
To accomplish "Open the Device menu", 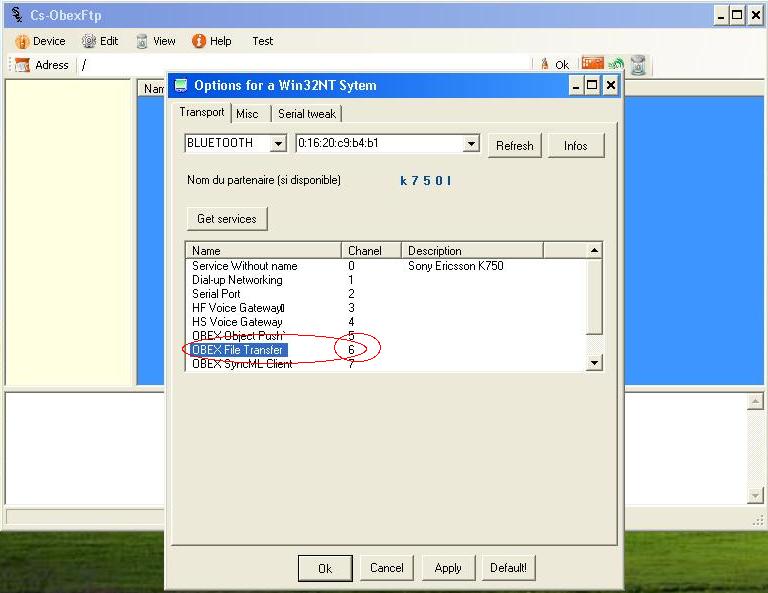I will tap(40, 41).
